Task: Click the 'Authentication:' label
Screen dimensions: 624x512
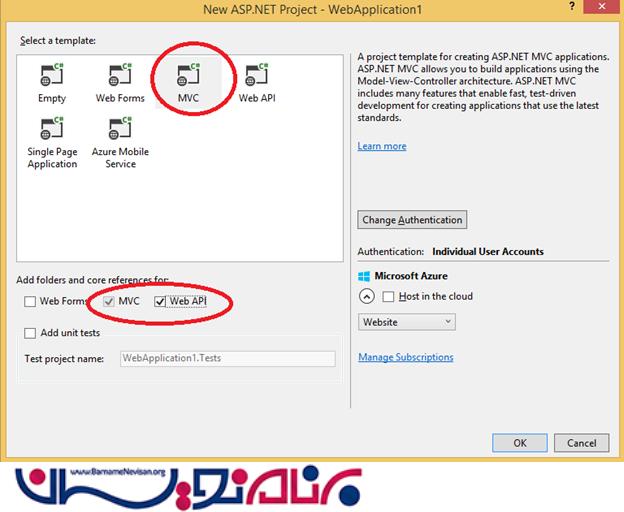Action: pyautogui.click(x=391, y=252)
